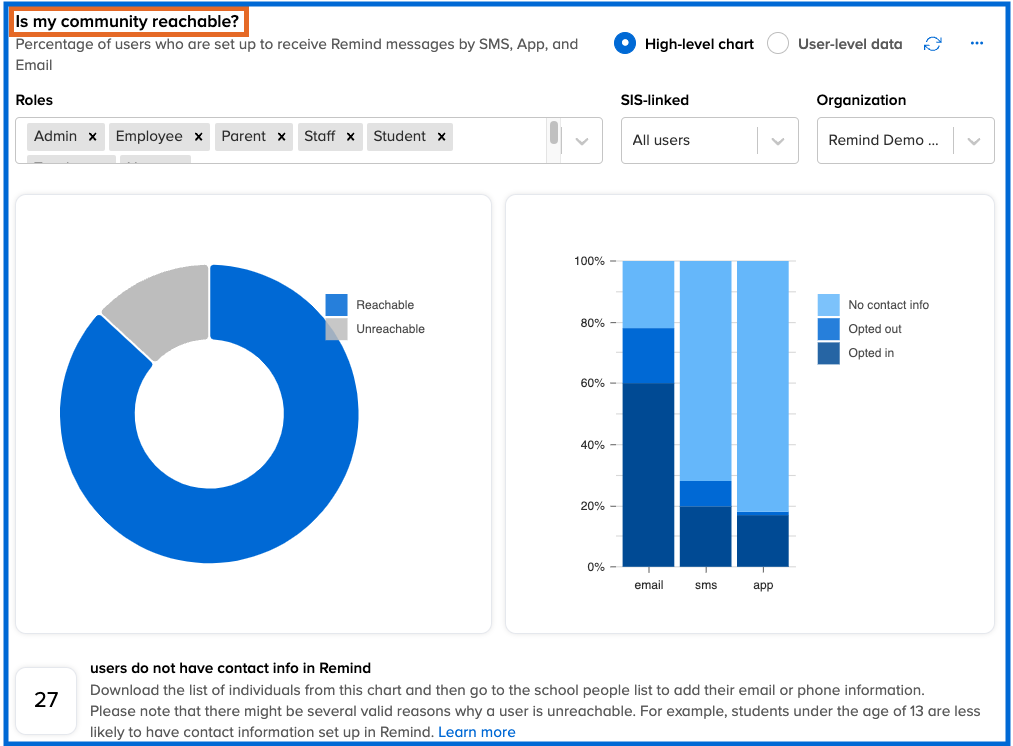Expand the Roles dropdown arrow
Screen dimensions: 1013x746
582,141
